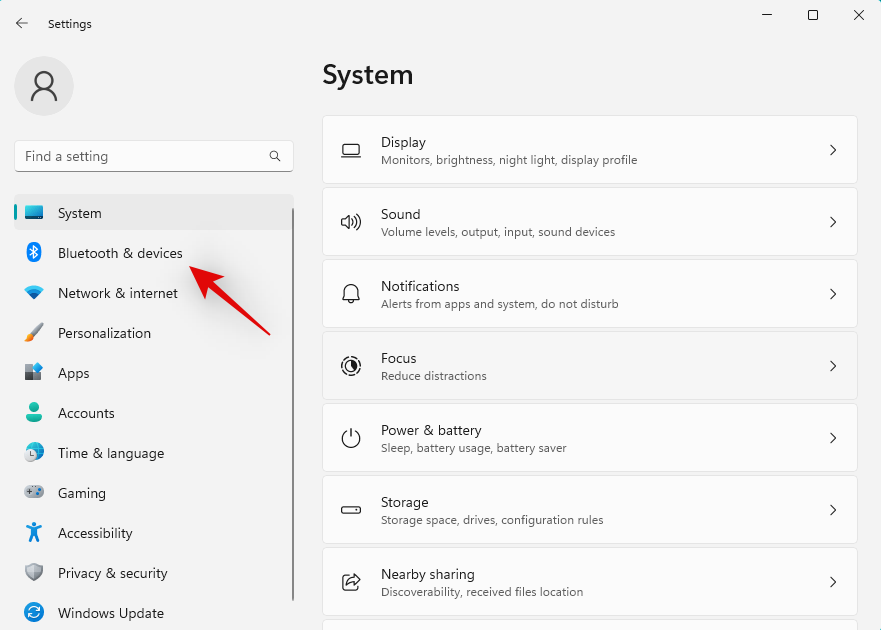The width and height of the screenshot is (881, 630).
Task: Click the Apps icon in sidebar
Action: (34, 372)
